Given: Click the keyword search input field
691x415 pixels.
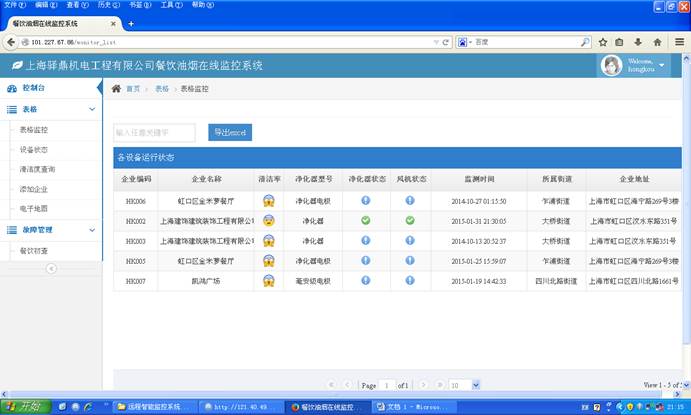Looking at the screenshot, I should tap(154, 132).
